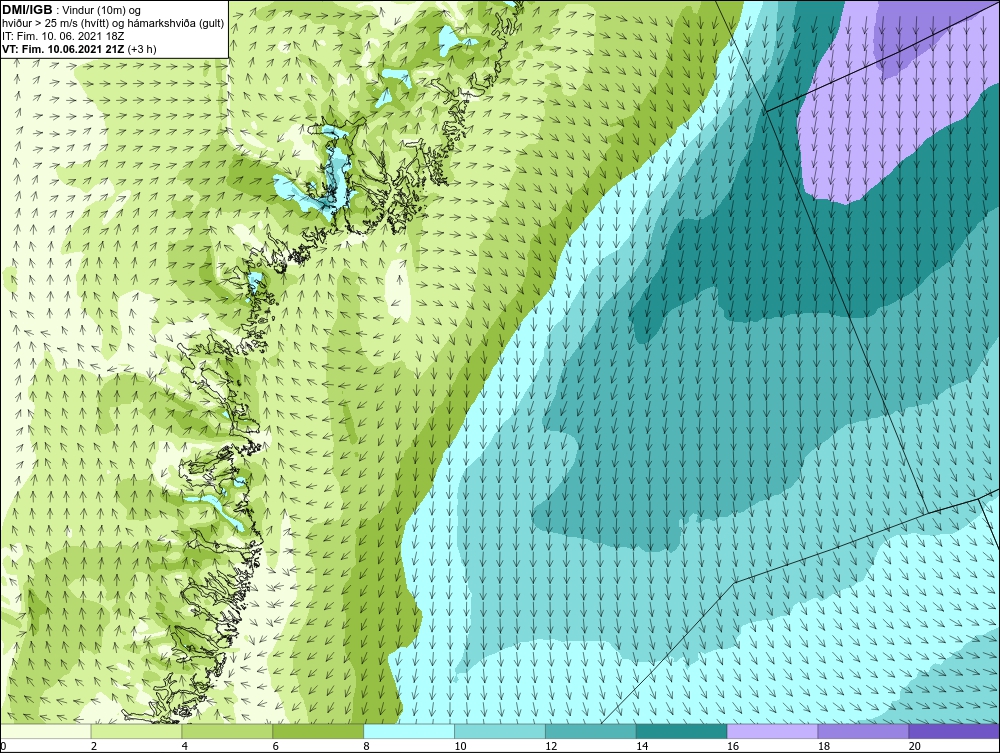1000x753 pixels.
Task: Click the 2–4 m/s light green legend swatch
Action: pyautogui.click(x=136, y=732)
